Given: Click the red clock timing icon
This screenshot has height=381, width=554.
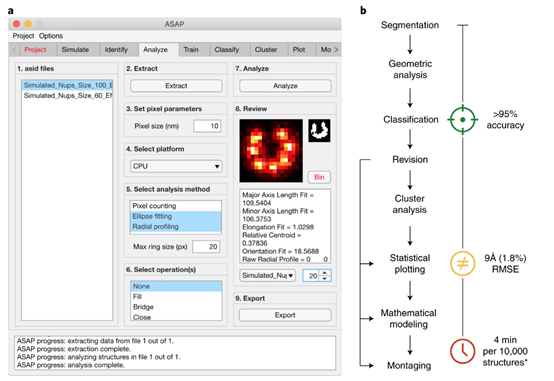Looking at the screenshot, I should pyautogui.click(x=462, y=351).
